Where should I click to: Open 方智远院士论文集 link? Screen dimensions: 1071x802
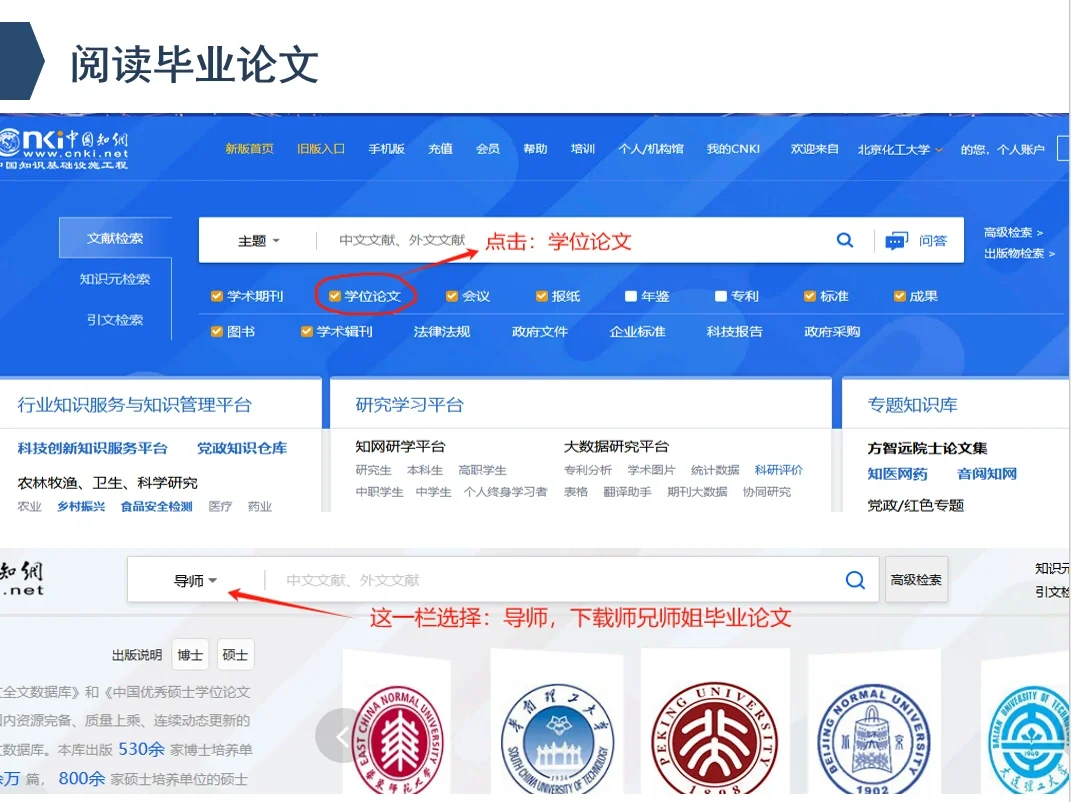(x=927, y=448)
